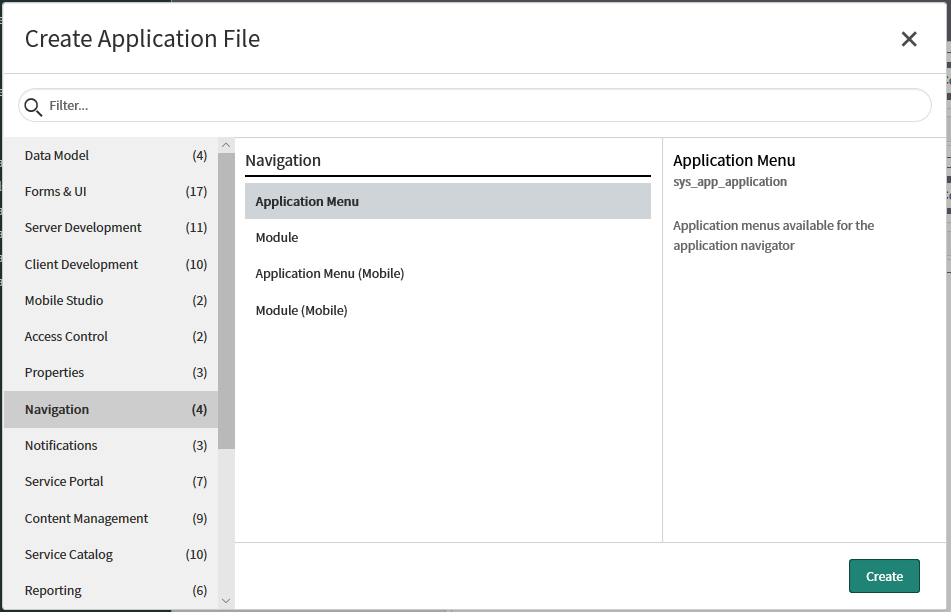Close the Create Application File dialog

point(908,39)
